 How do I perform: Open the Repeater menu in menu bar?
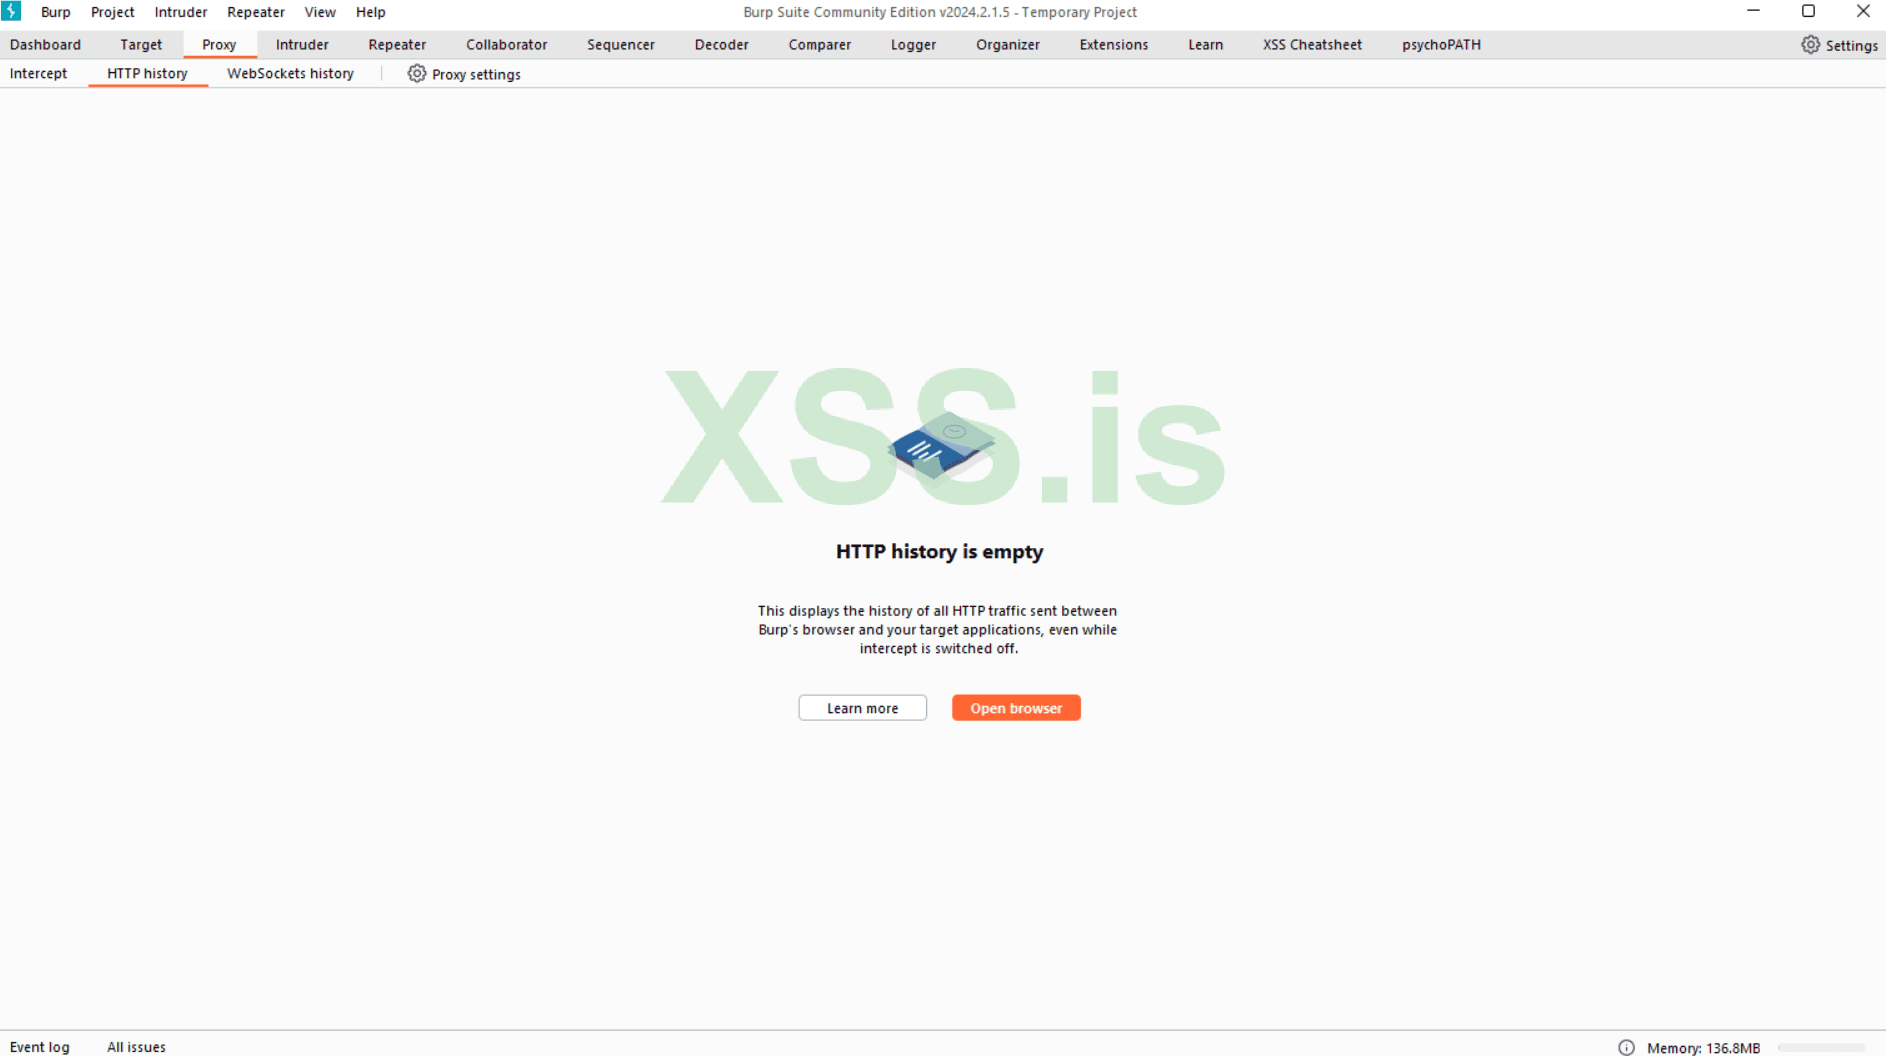256,12
